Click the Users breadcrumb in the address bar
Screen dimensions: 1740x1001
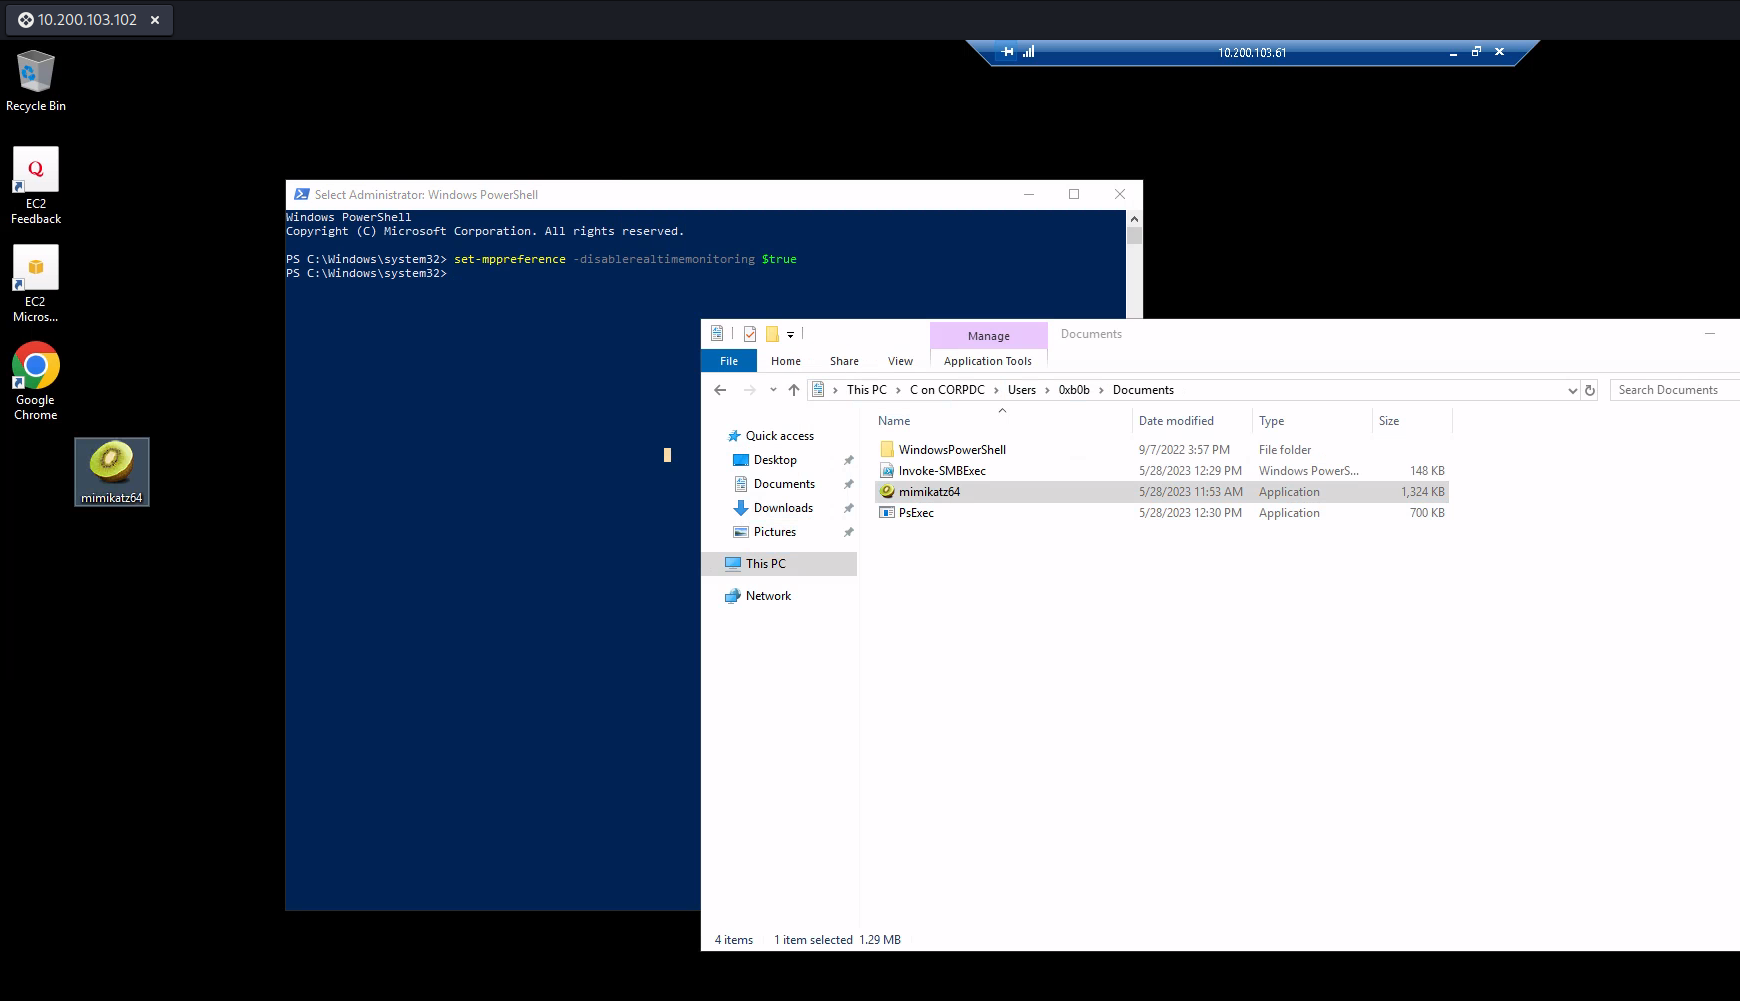[x=1021, y=390]
